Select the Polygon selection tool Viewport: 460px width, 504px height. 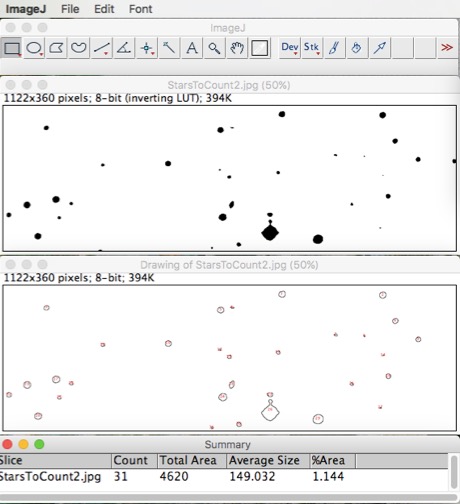coord(56,48)
